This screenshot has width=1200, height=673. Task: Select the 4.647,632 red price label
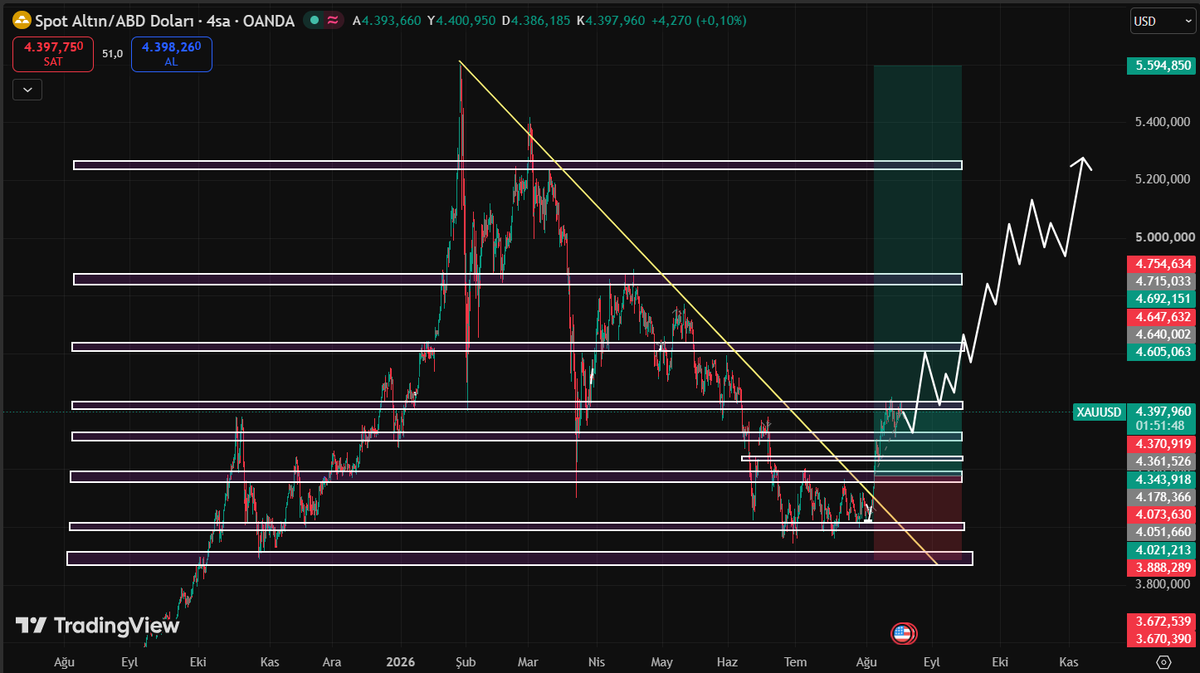(1161, 317)
